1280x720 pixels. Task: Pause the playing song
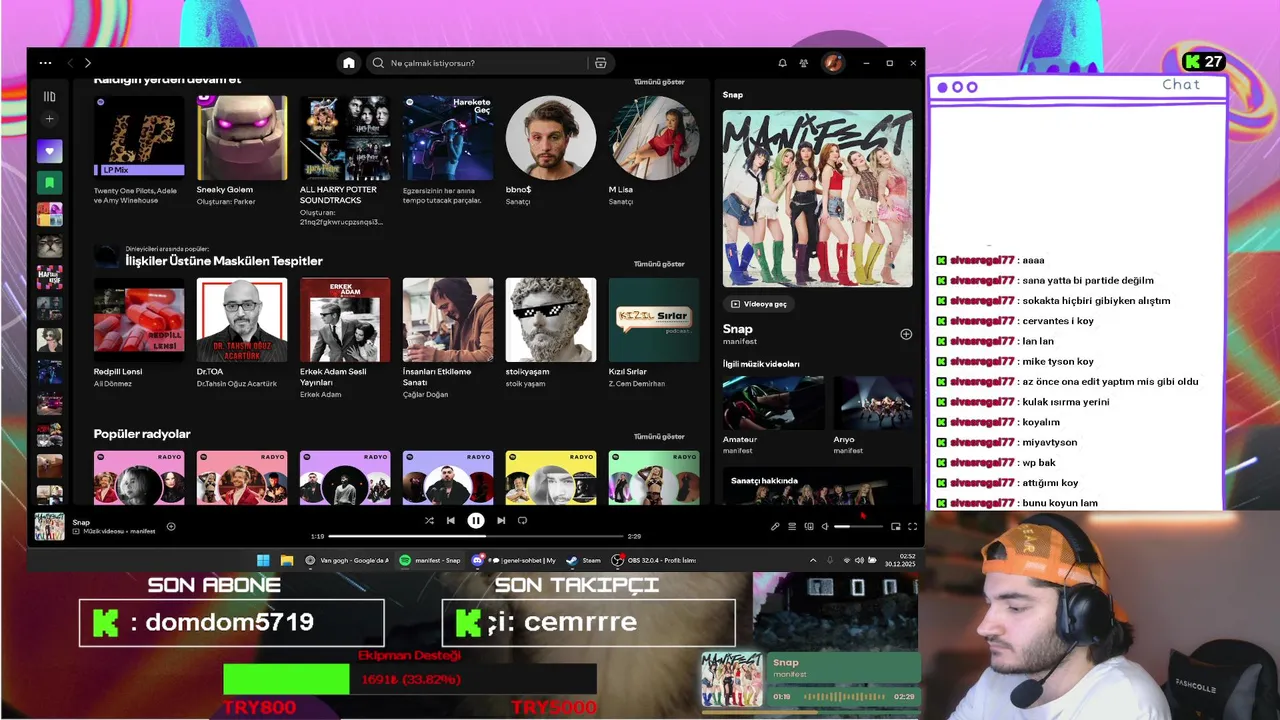(x=476, y=520)
